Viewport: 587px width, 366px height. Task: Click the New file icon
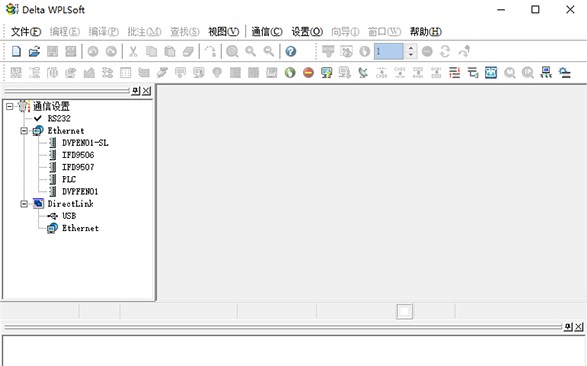point(16,51)
